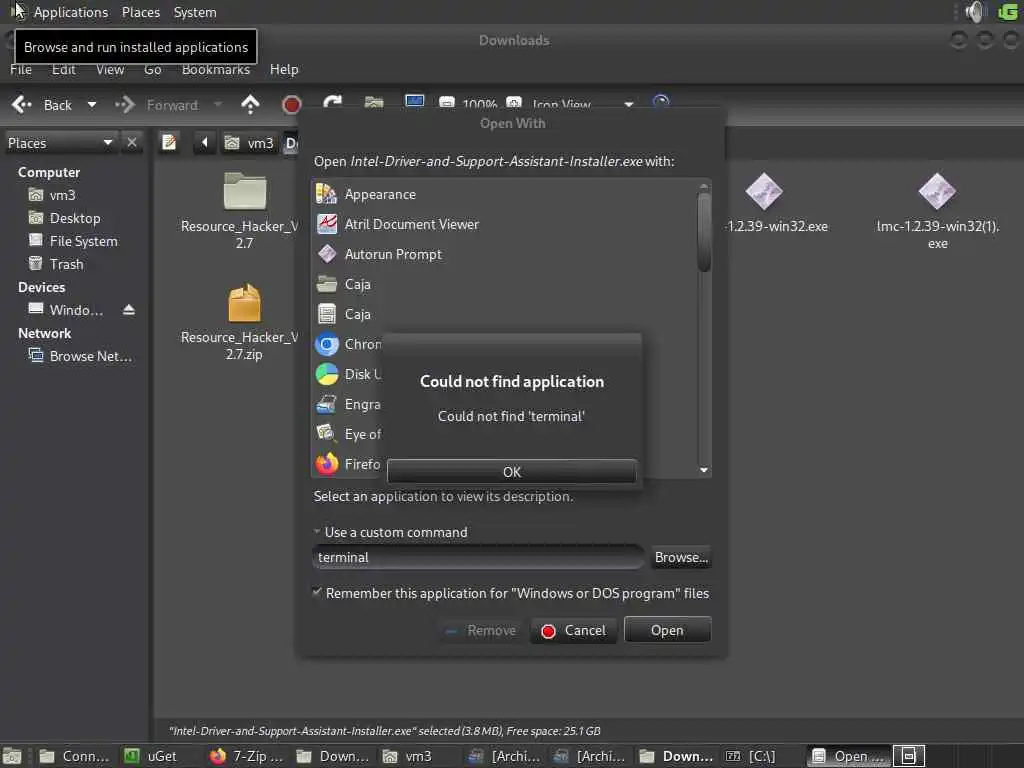Select lmc-1.2.39-win32(1).exe file
This screenshot has width=1024, height=768.
(937, 210)
